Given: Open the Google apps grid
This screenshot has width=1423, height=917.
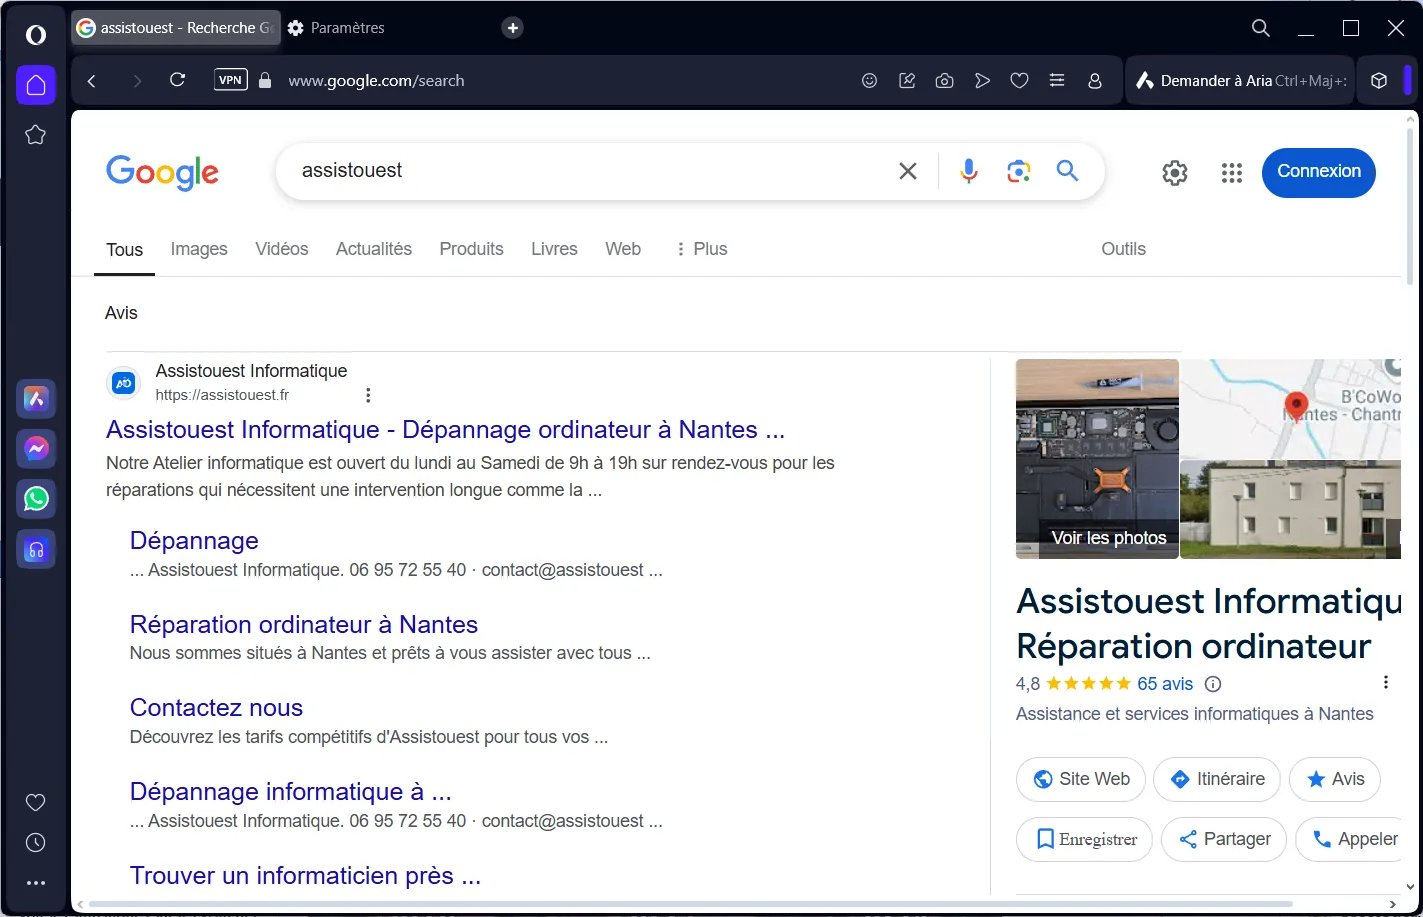Looking at the screenshot, I should (1232, 173).
